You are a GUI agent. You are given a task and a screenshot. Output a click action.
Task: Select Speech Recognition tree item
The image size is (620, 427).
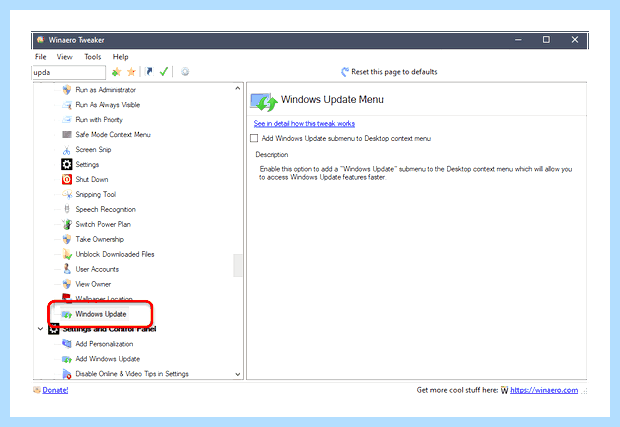(x=106, y=209)
